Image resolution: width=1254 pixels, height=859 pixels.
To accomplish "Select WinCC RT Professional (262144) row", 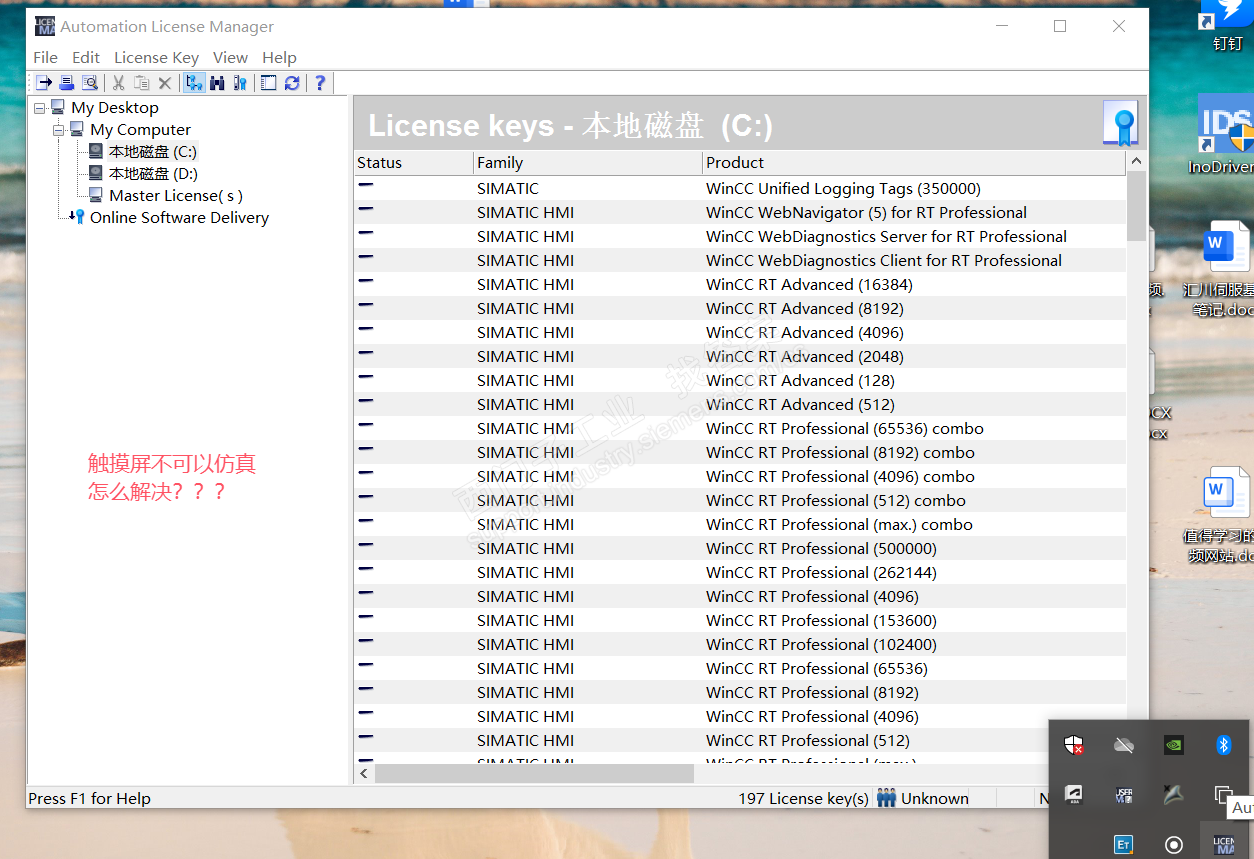I will tap(740, 572).
